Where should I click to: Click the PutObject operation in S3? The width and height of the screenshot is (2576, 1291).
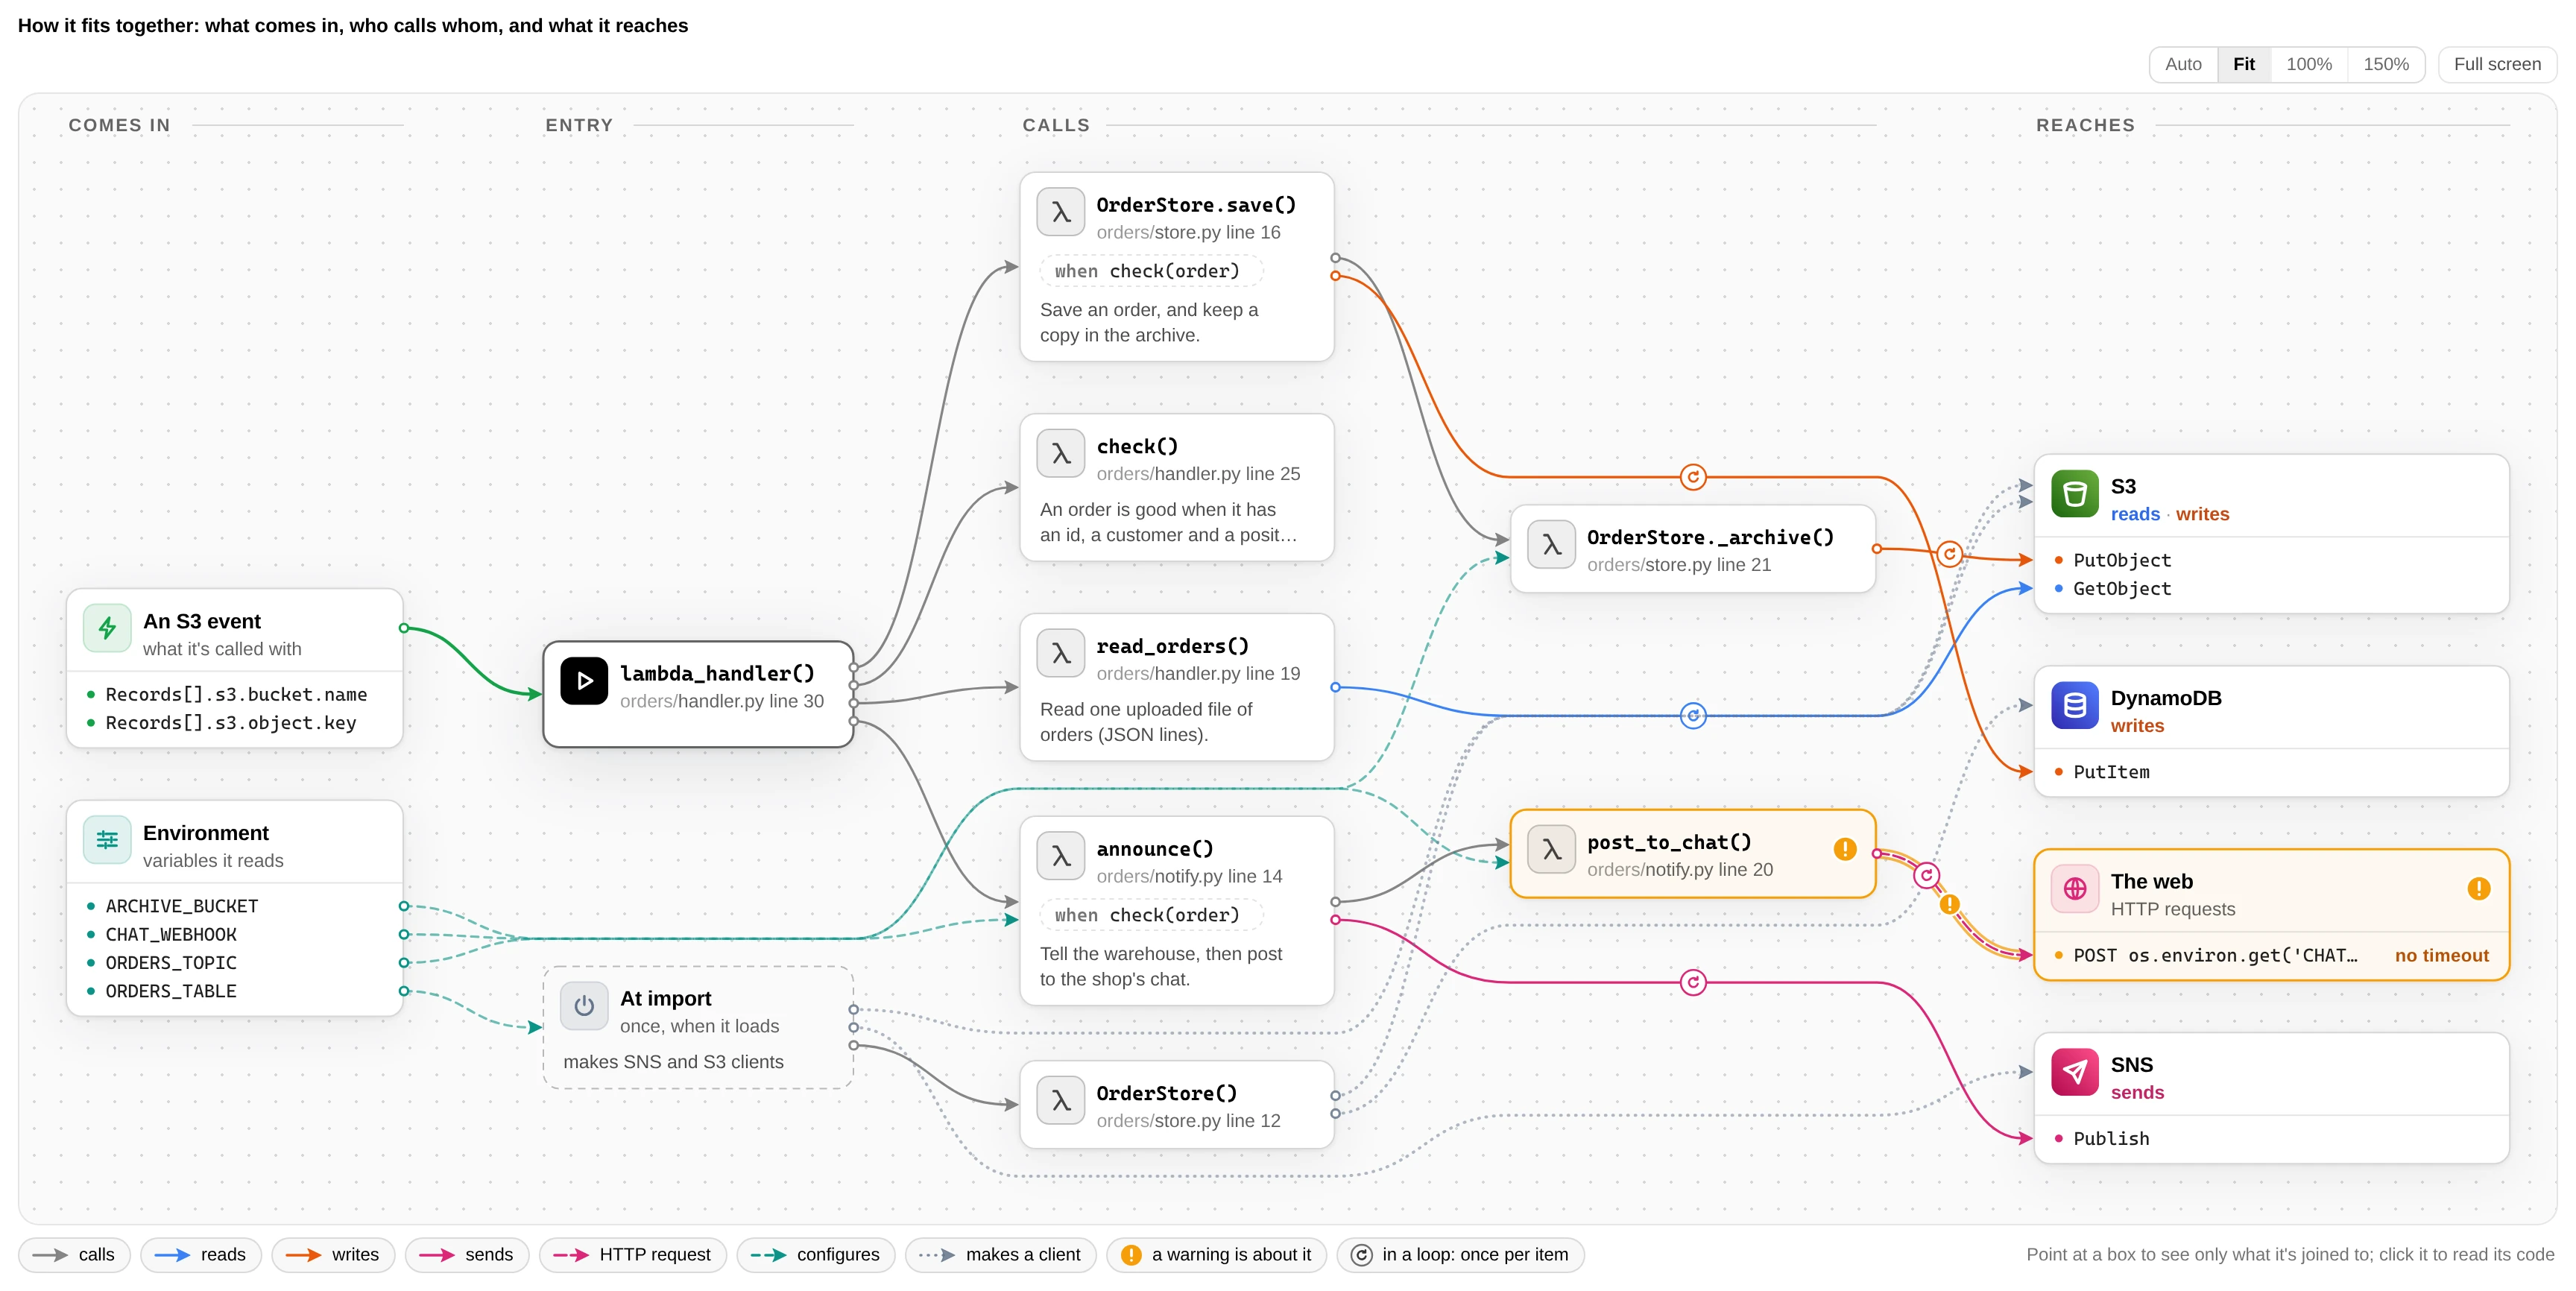2122,560
